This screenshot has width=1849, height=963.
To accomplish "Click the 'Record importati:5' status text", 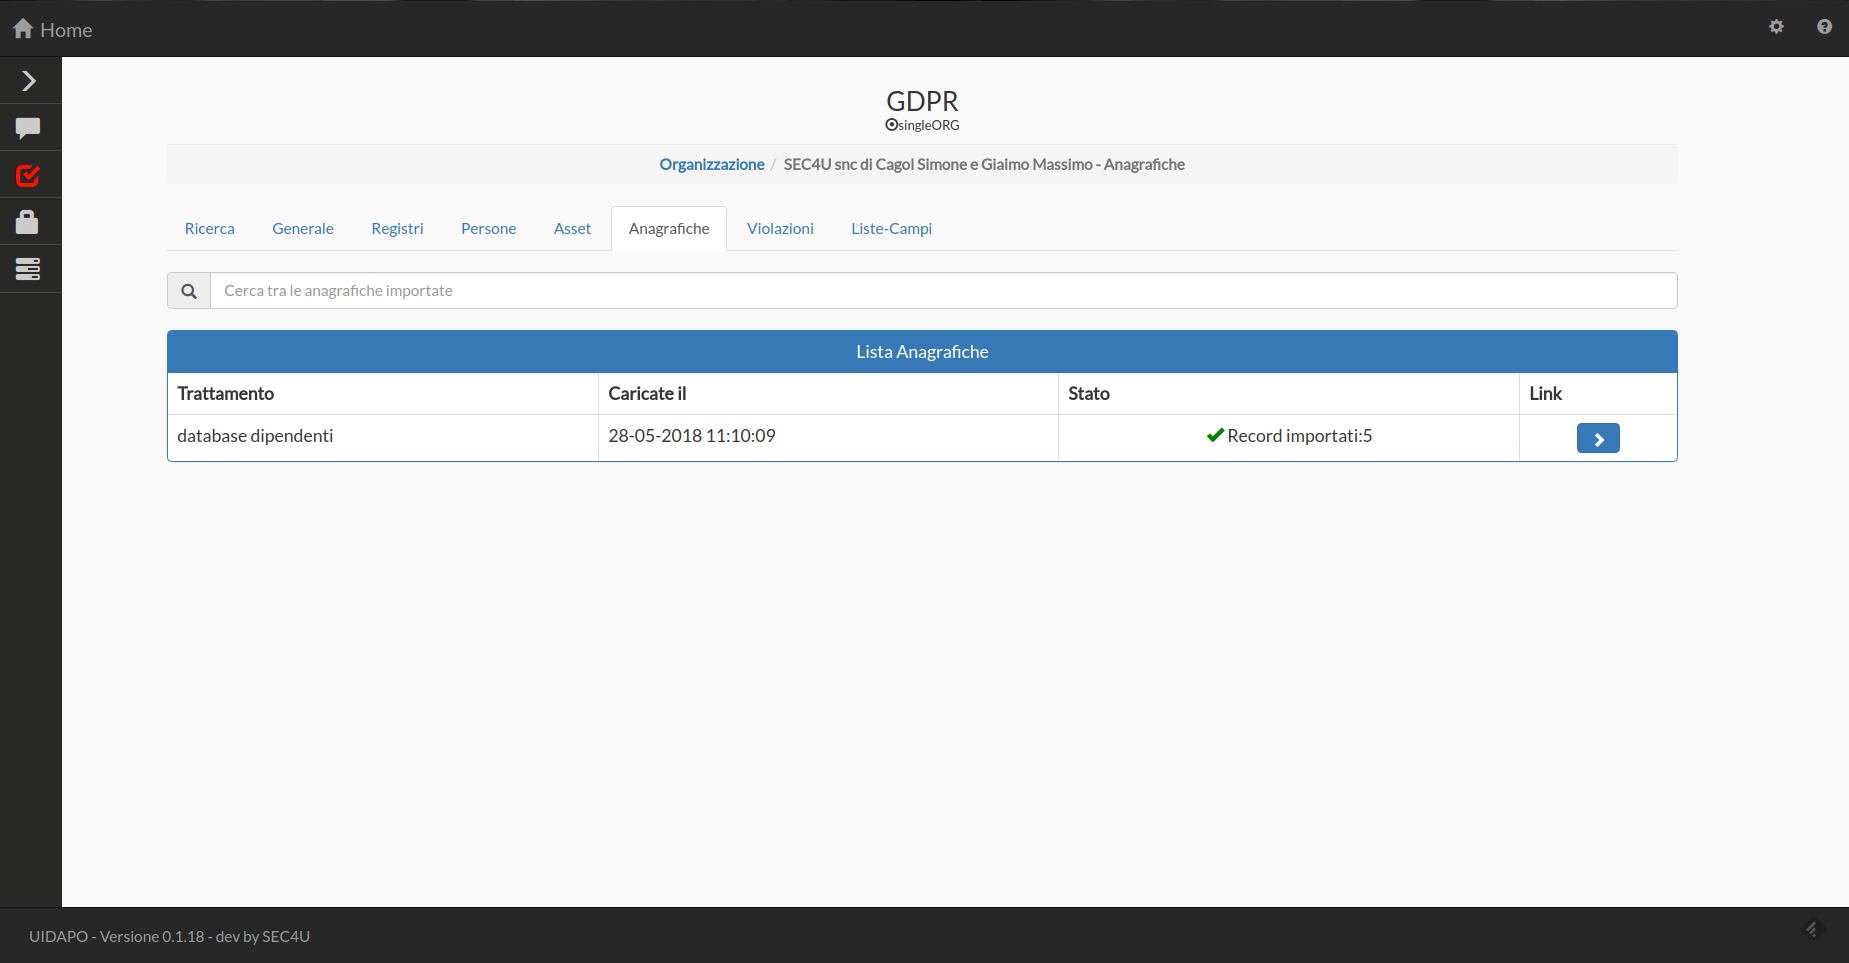I will pos(1299,436).
